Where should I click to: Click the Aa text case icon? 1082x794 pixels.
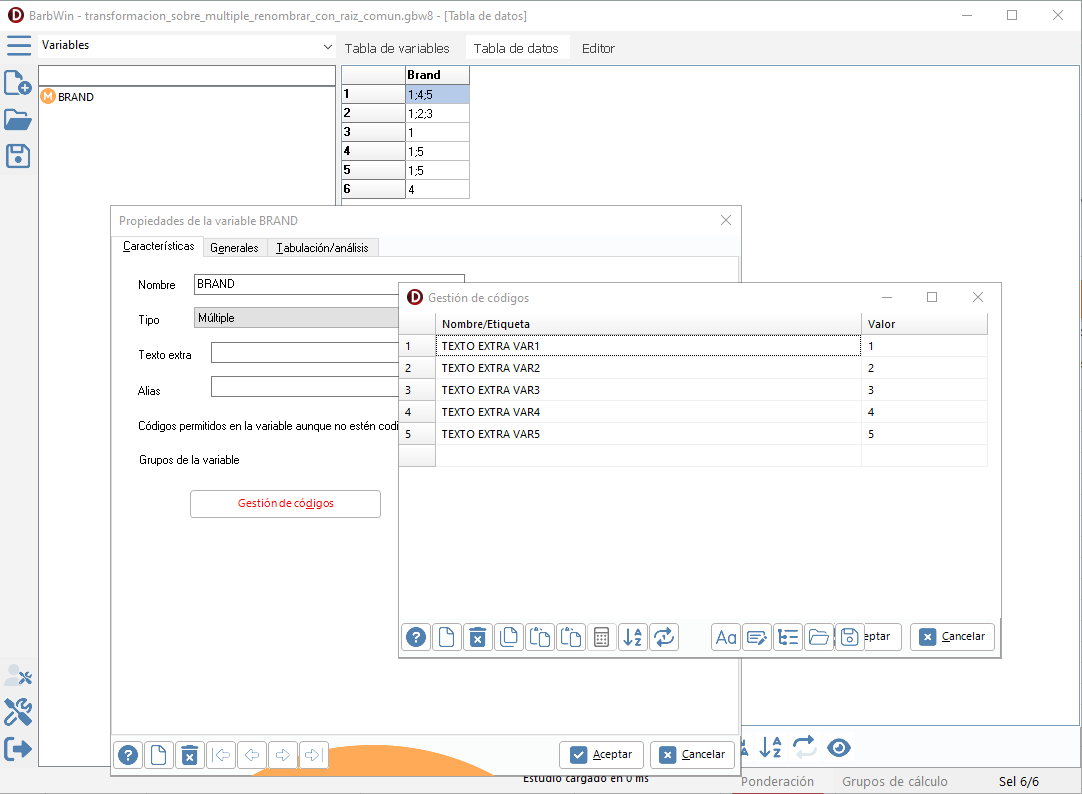coord(727,637)
